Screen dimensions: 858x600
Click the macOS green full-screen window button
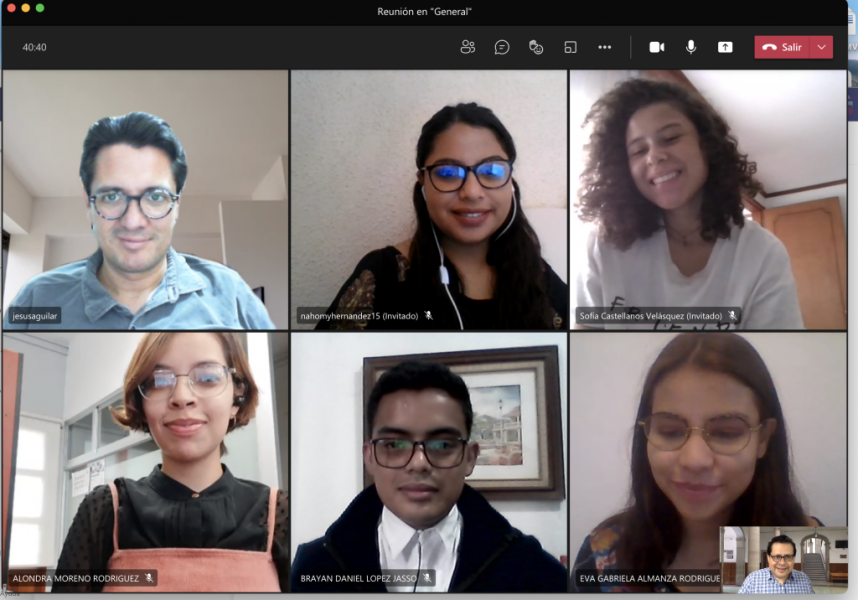click(x=40, y=8)
